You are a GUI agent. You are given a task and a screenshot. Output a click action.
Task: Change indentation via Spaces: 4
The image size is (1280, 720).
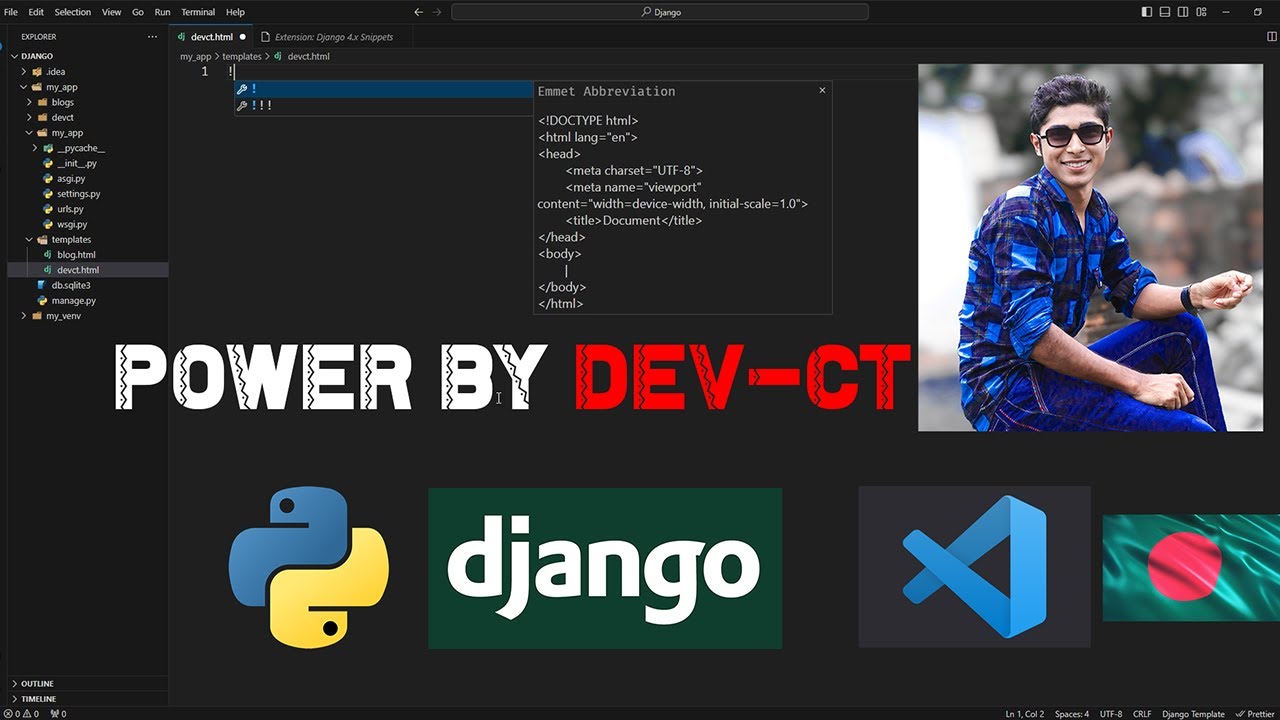1072,714
